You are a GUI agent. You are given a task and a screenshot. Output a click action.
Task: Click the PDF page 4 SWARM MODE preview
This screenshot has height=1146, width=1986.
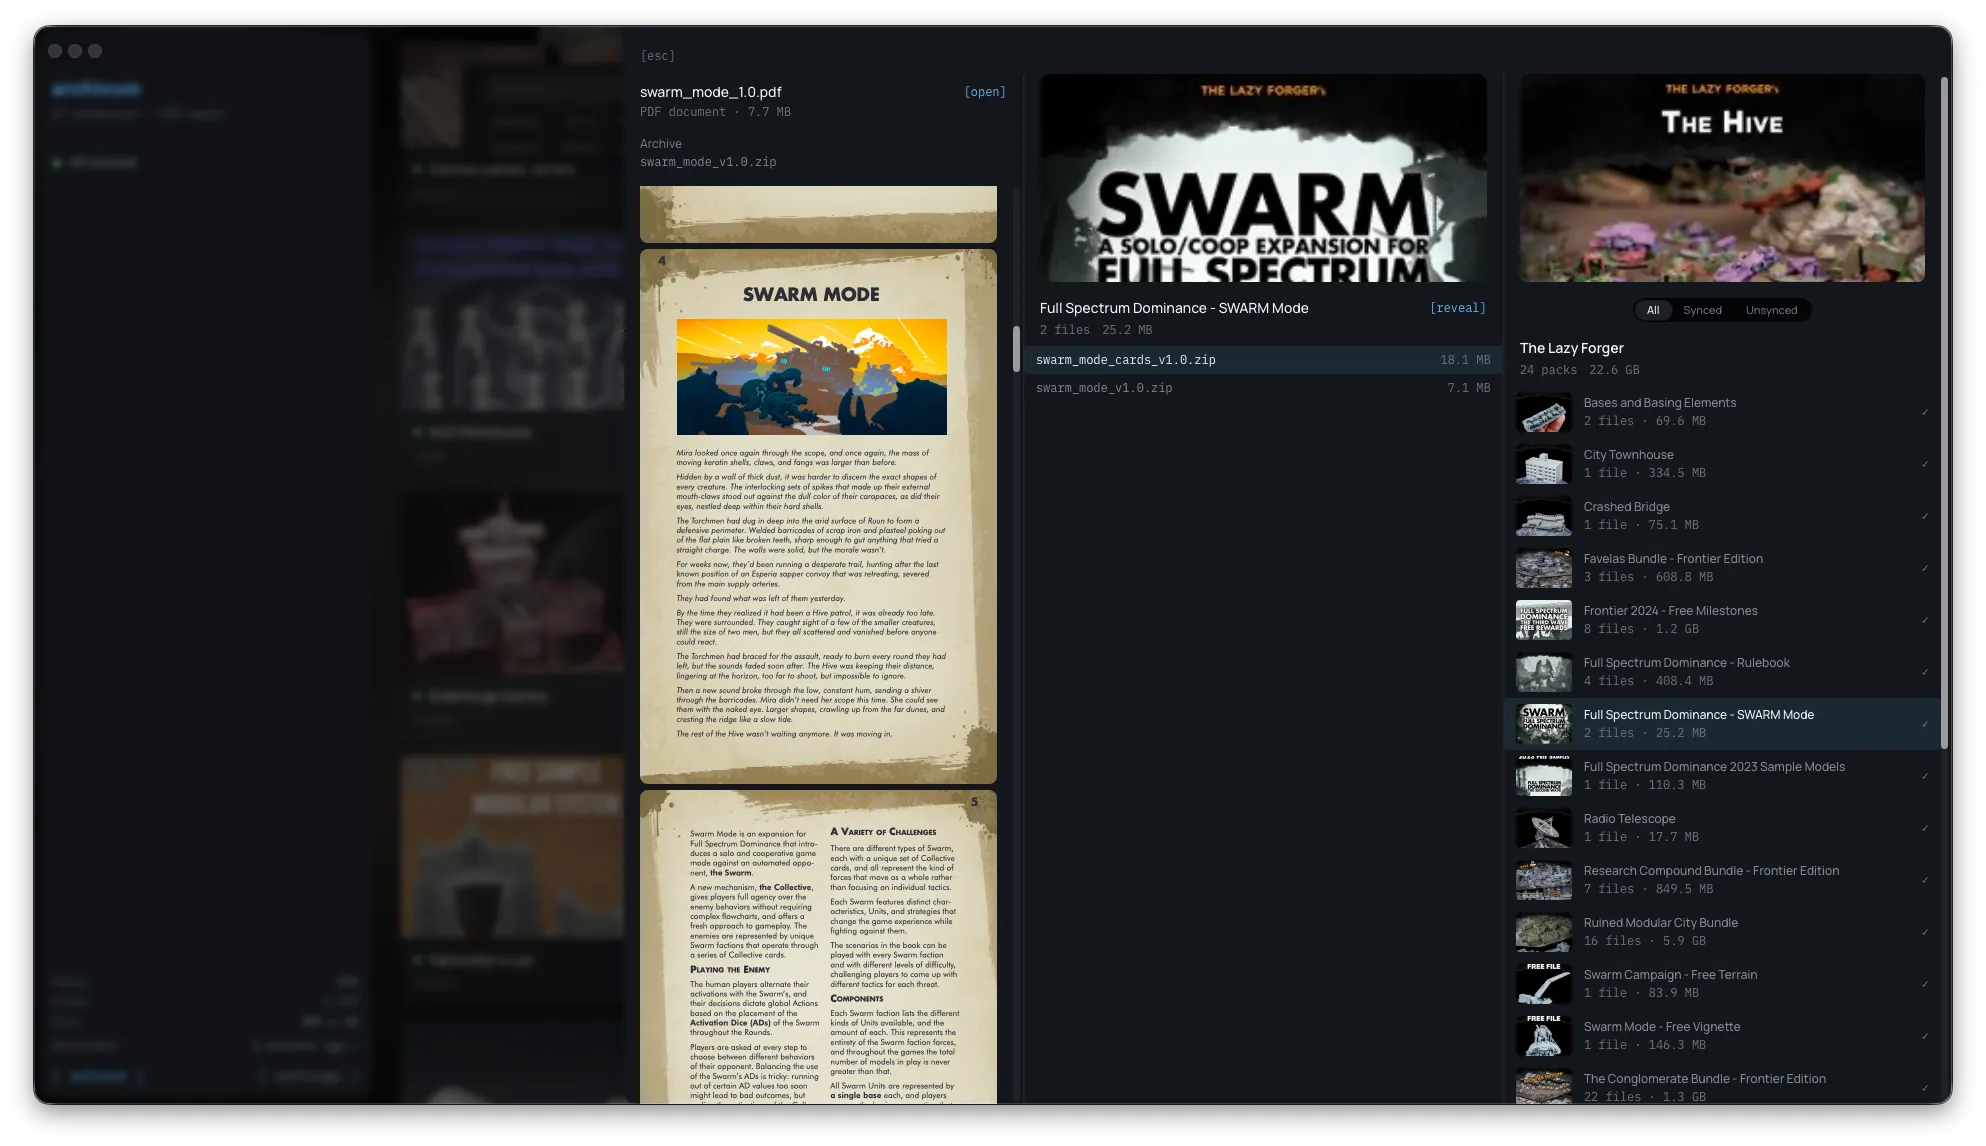pyautogui.click(x=818, y=516)
